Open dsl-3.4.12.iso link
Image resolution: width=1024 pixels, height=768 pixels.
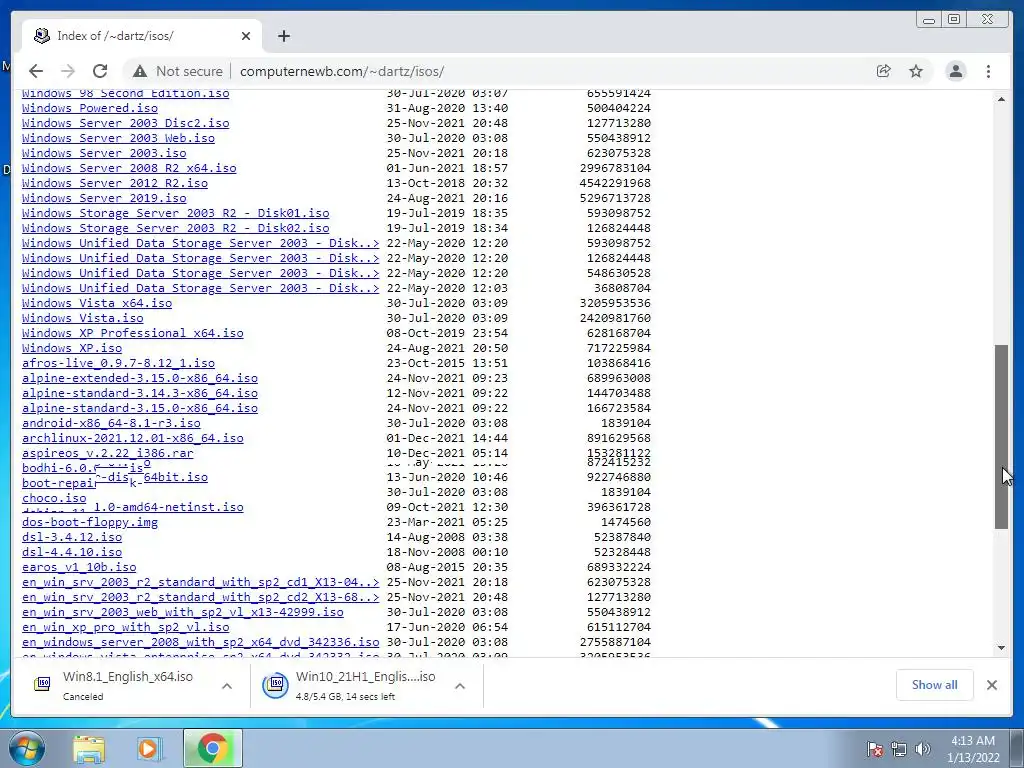72,537
